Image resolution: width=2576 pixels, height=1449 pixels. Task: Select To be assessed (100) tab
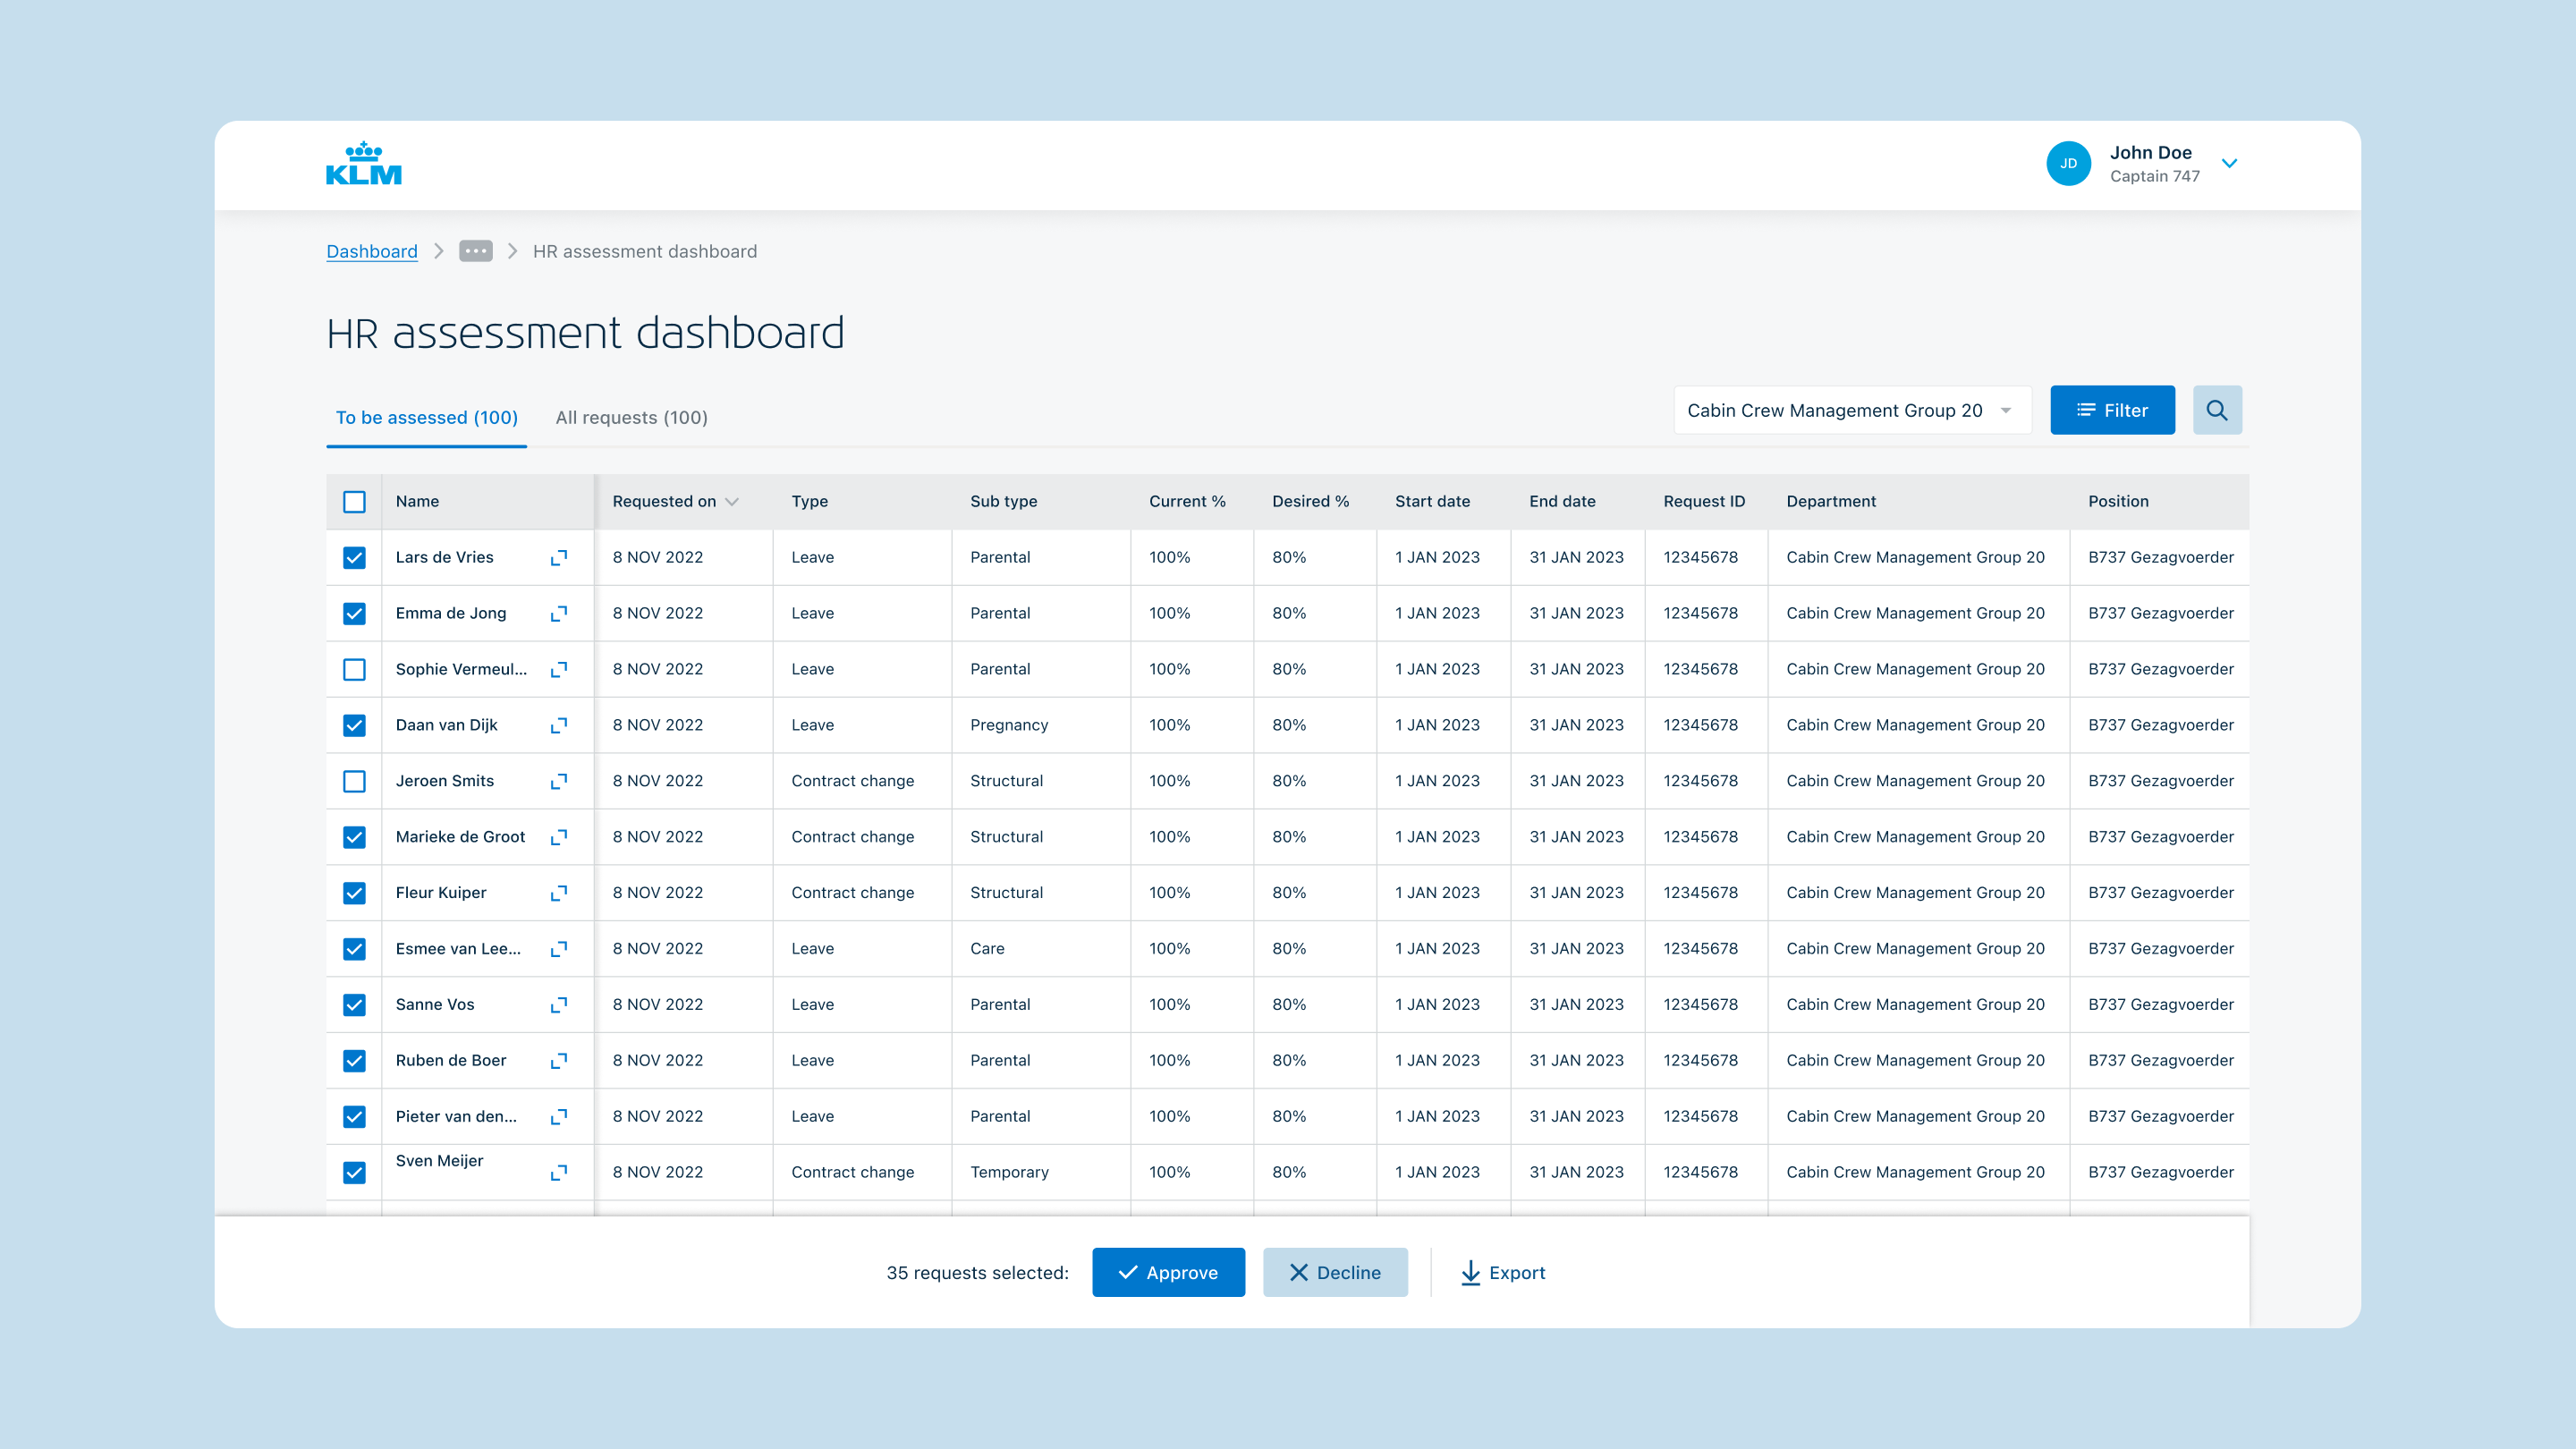coord(426,418)
